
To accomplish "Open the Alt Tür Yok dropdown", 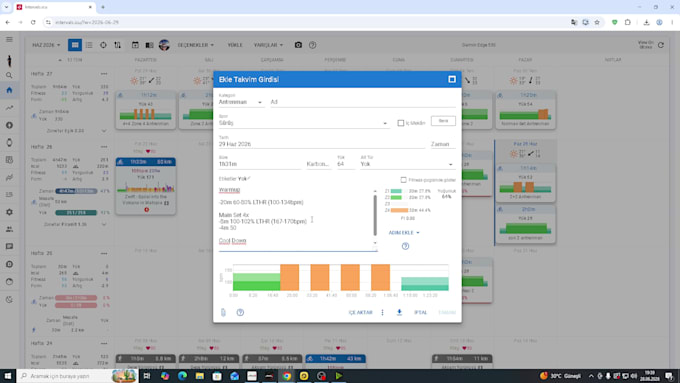I will (407, 164).
